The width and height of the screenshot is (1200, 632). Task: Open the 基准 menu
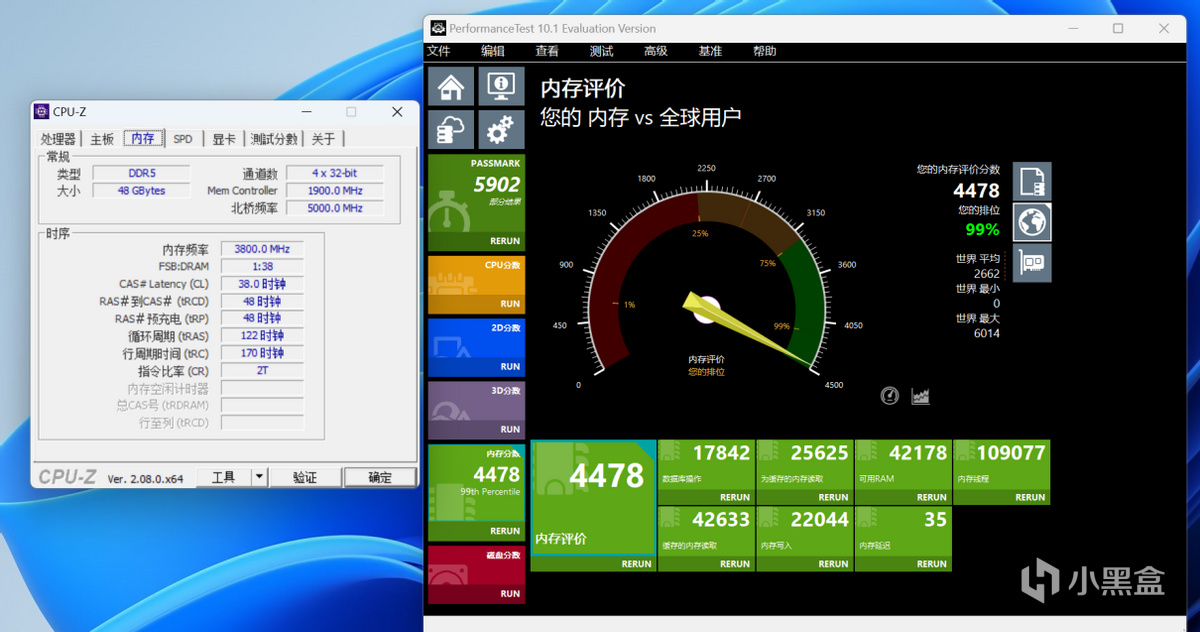coord(710,51)
